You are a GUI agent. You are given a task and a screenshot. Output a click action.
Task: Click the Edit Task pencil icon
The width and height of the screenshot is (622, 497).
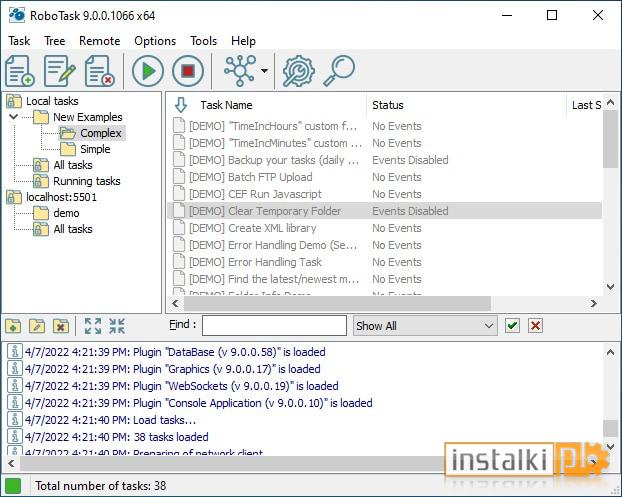pyautogui.click(x=60, y=71)
